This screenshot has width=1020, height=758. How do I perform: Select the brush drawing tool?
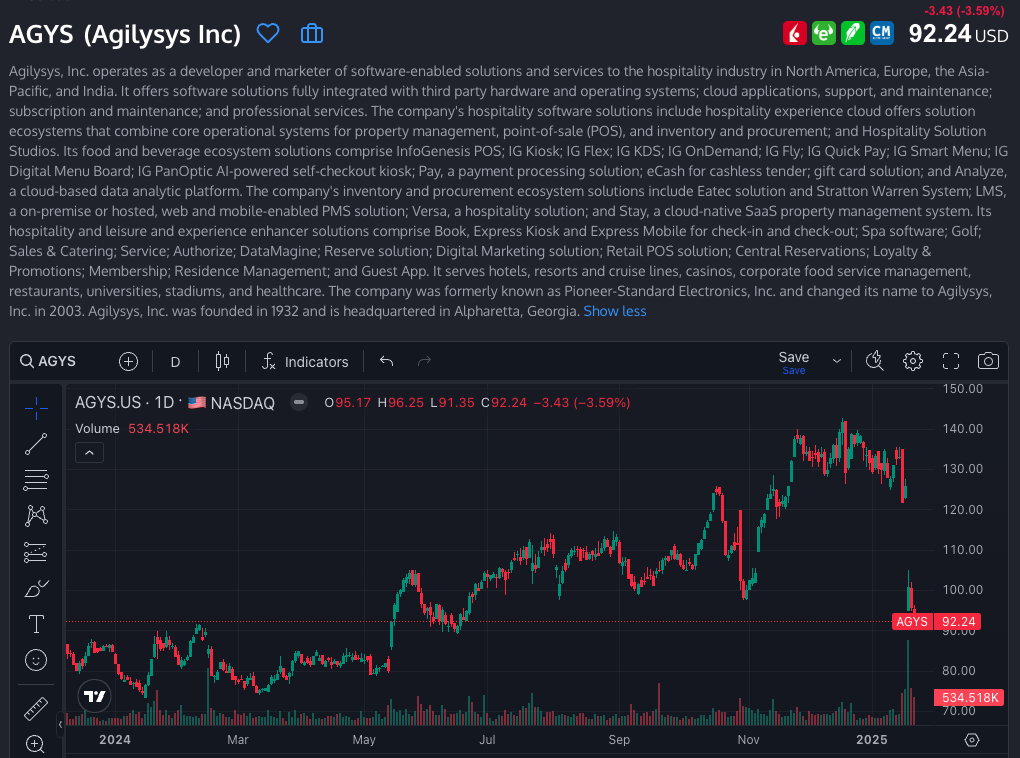click(x=36, y=588)
